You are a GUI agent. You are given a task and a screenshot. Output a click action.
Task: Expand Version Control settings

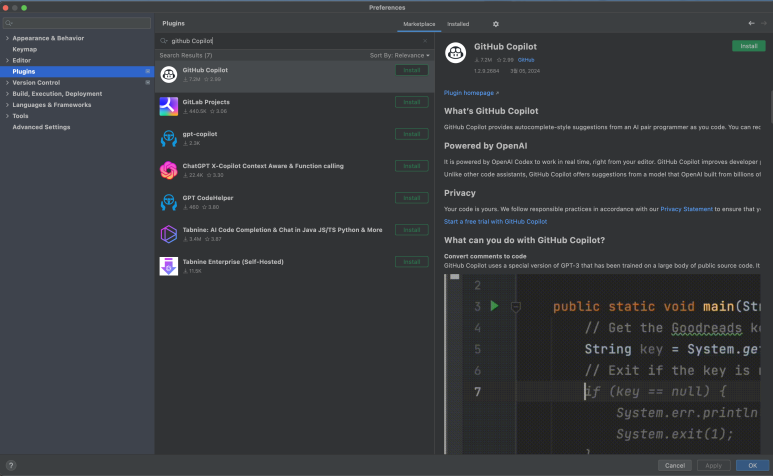tap(7, 83)
